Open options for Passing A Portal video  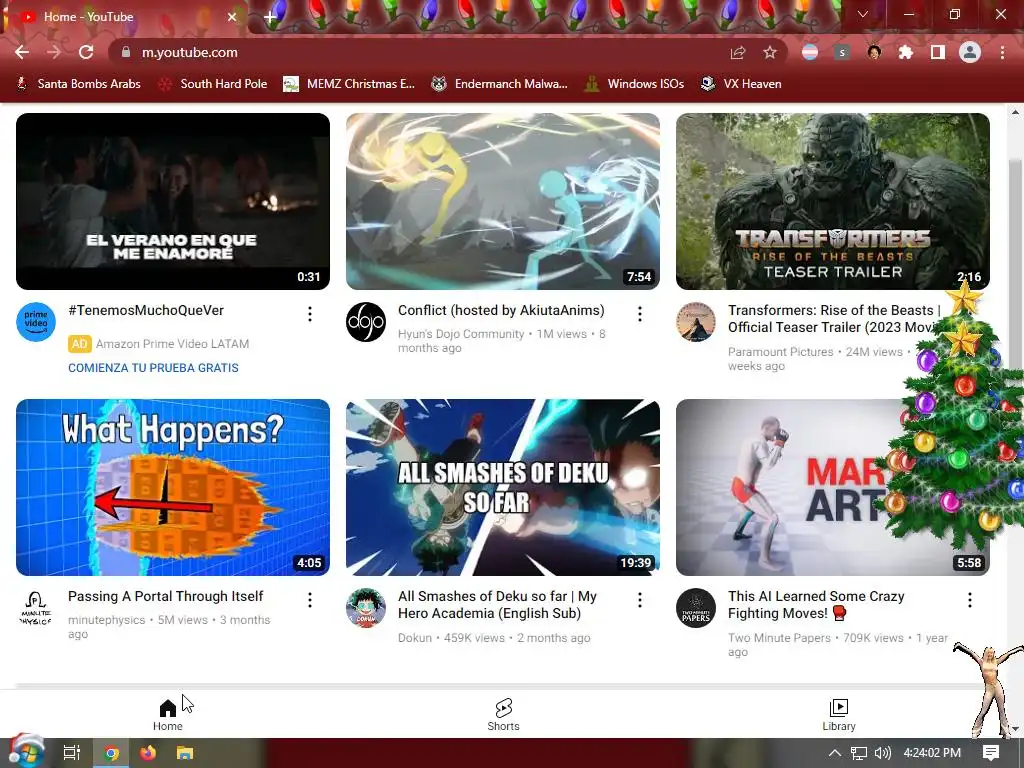[310, 600]
